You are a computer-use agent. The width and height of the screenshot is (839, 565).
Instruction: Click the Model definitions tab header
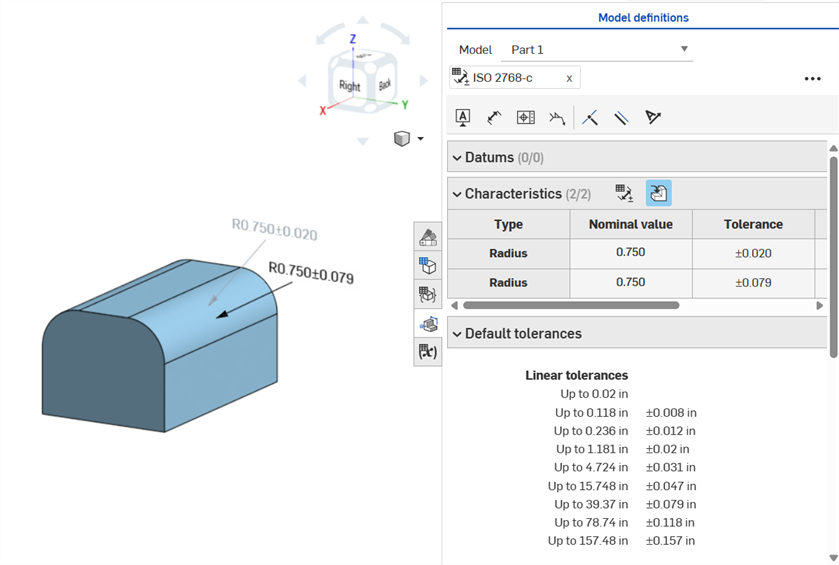[x=643, y=17]
